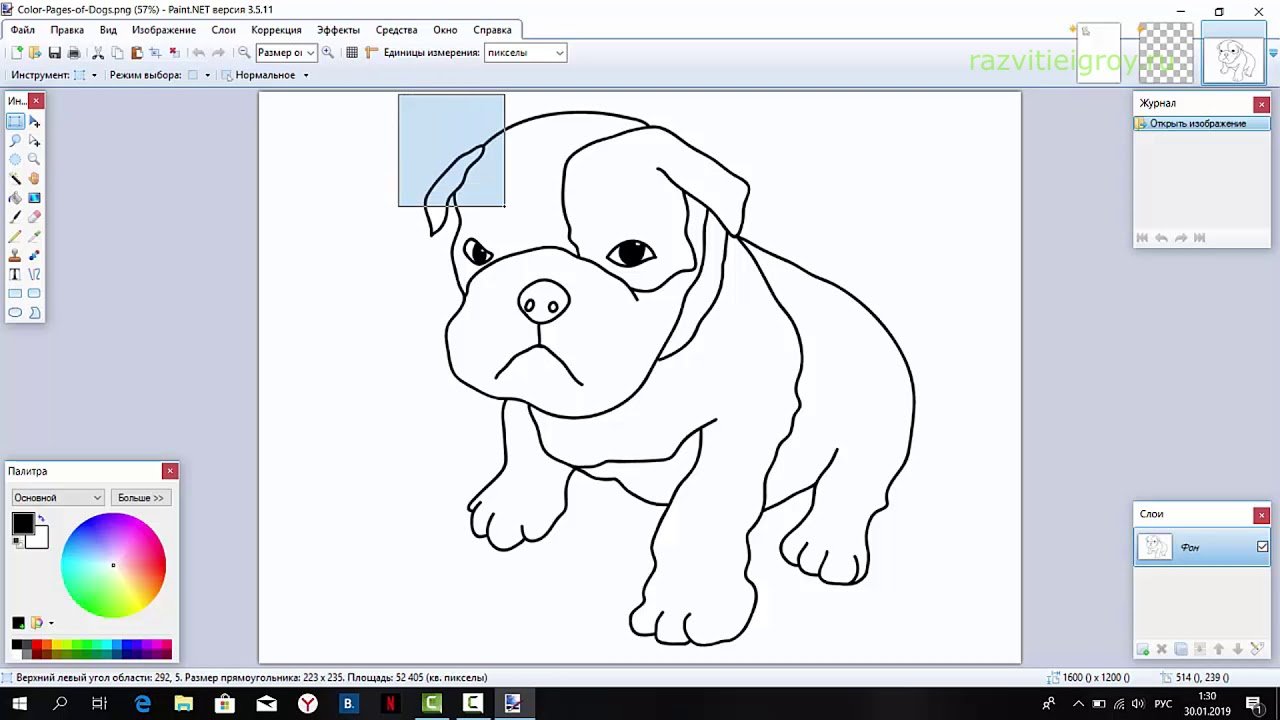Screen dimensions: 1280x720
Task: Click the Больше >> button in the palette
Action: 140,498
